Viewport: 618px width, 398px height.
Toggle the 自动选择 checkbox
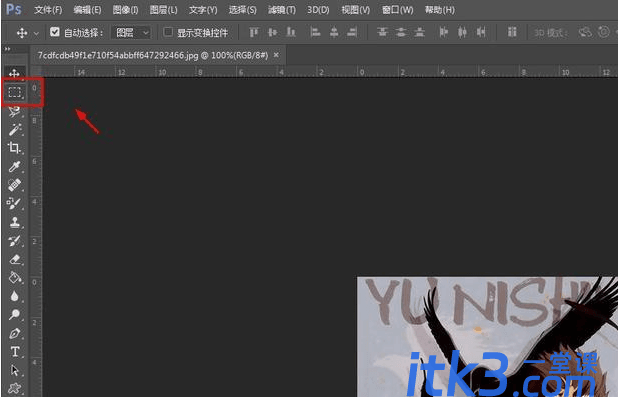coord(55,32)
